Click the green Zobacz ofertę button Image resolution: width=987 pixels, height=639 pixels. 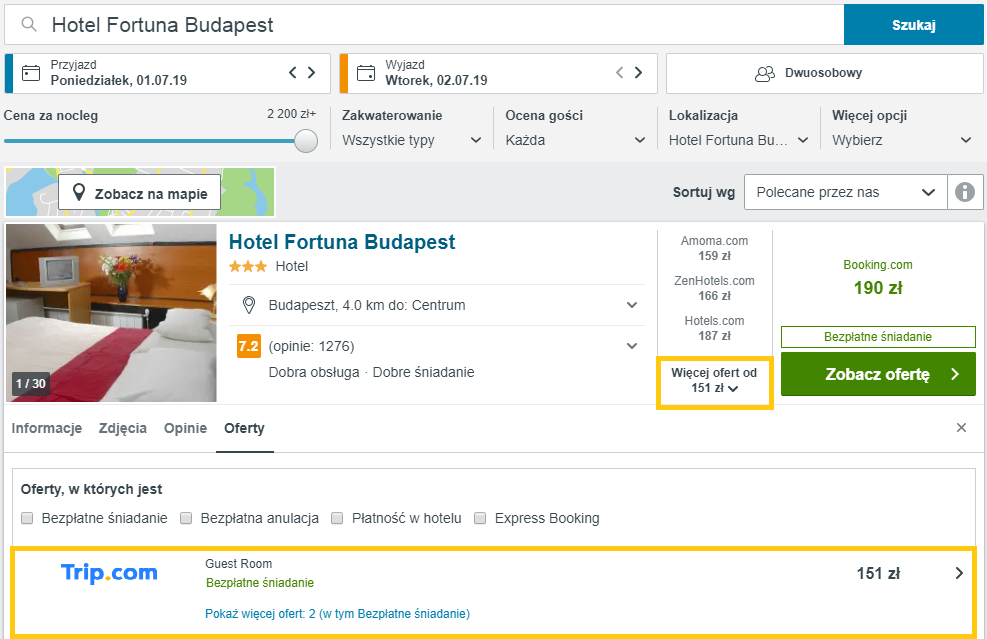click(878, 374)
